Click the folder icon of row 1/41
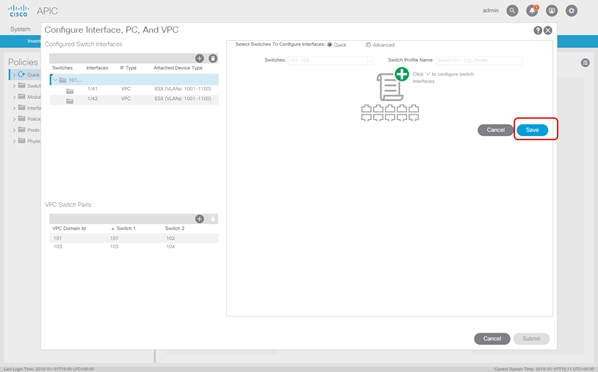Screen dimensions: 598x372 click(x=69, y=91)
